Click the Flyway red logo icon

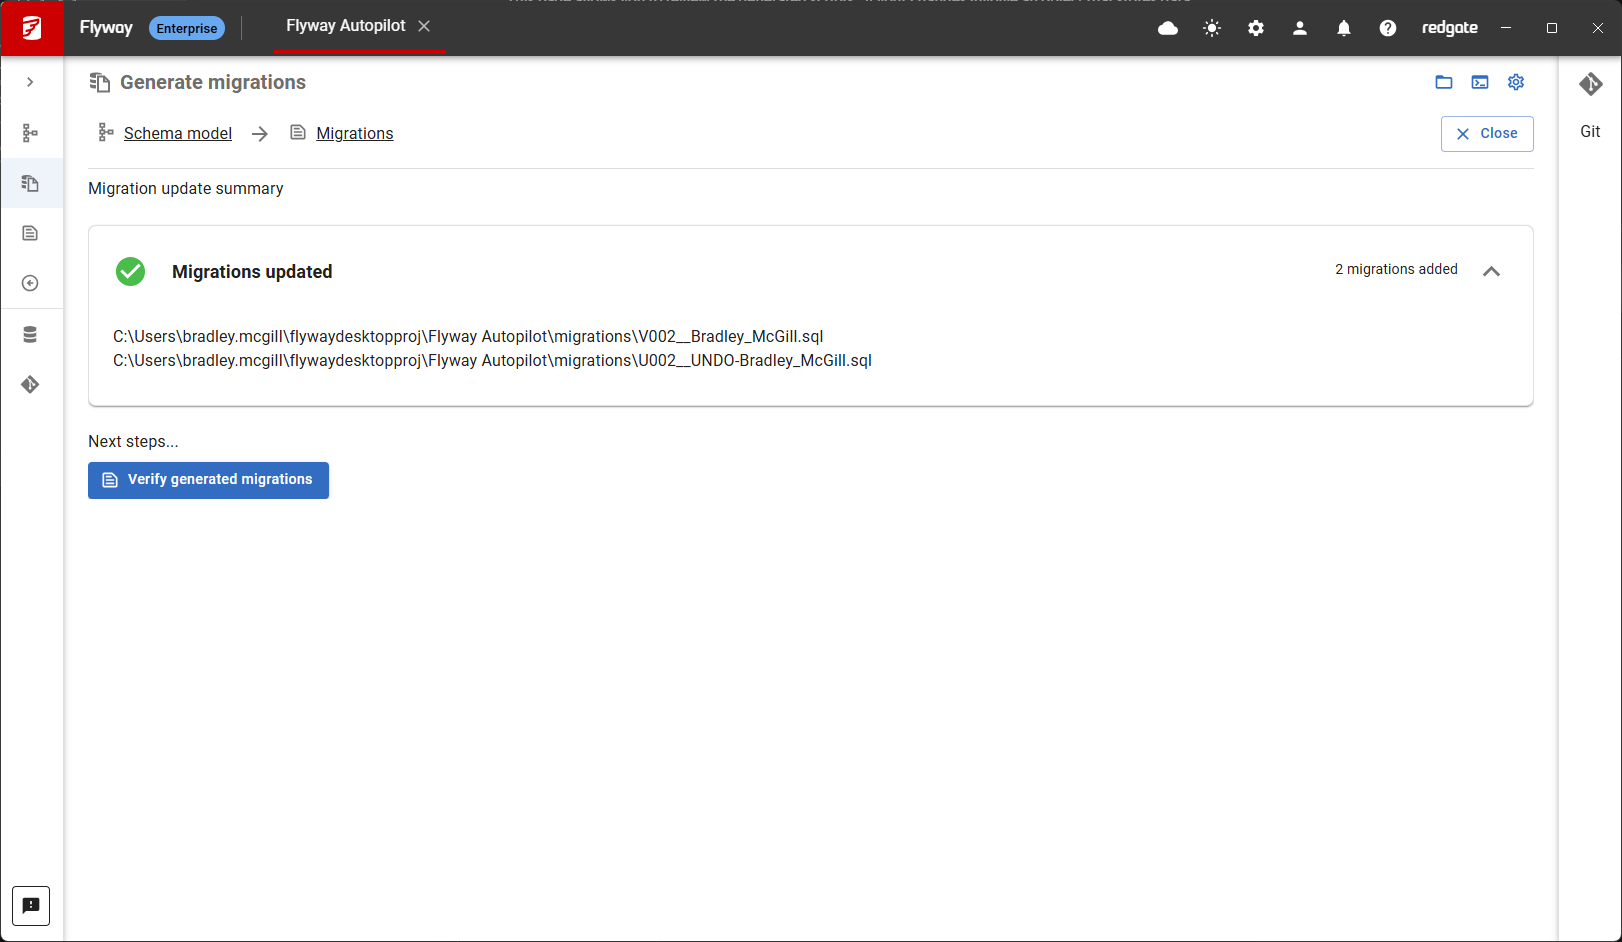pos(31,28)
